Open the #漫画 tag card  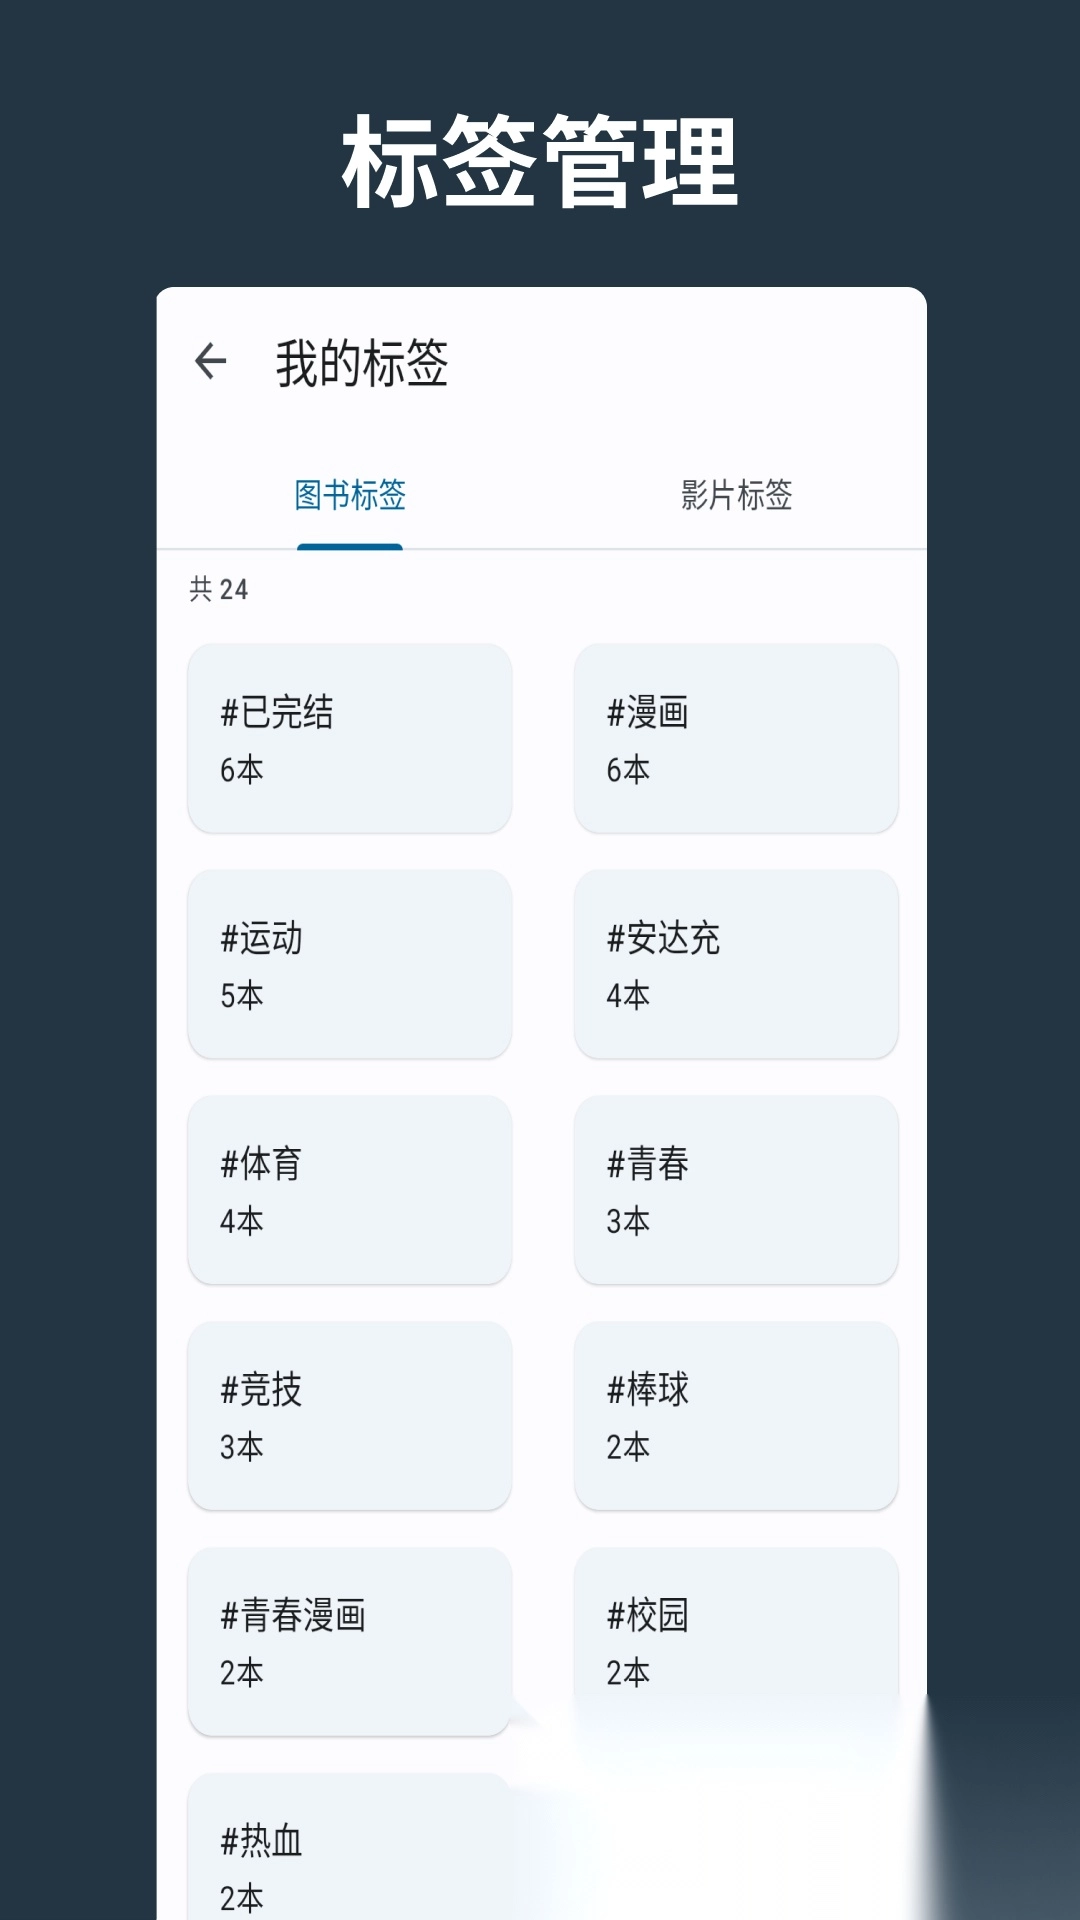(x=735, y=738)
